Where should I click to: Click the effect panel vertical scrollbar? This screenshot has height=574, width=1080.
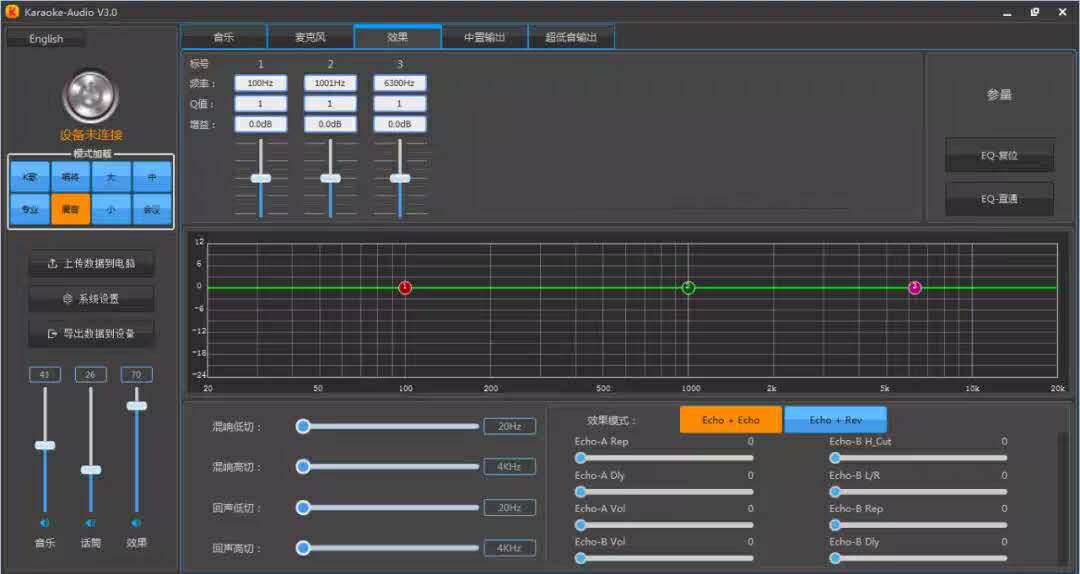pos(1064,498)
